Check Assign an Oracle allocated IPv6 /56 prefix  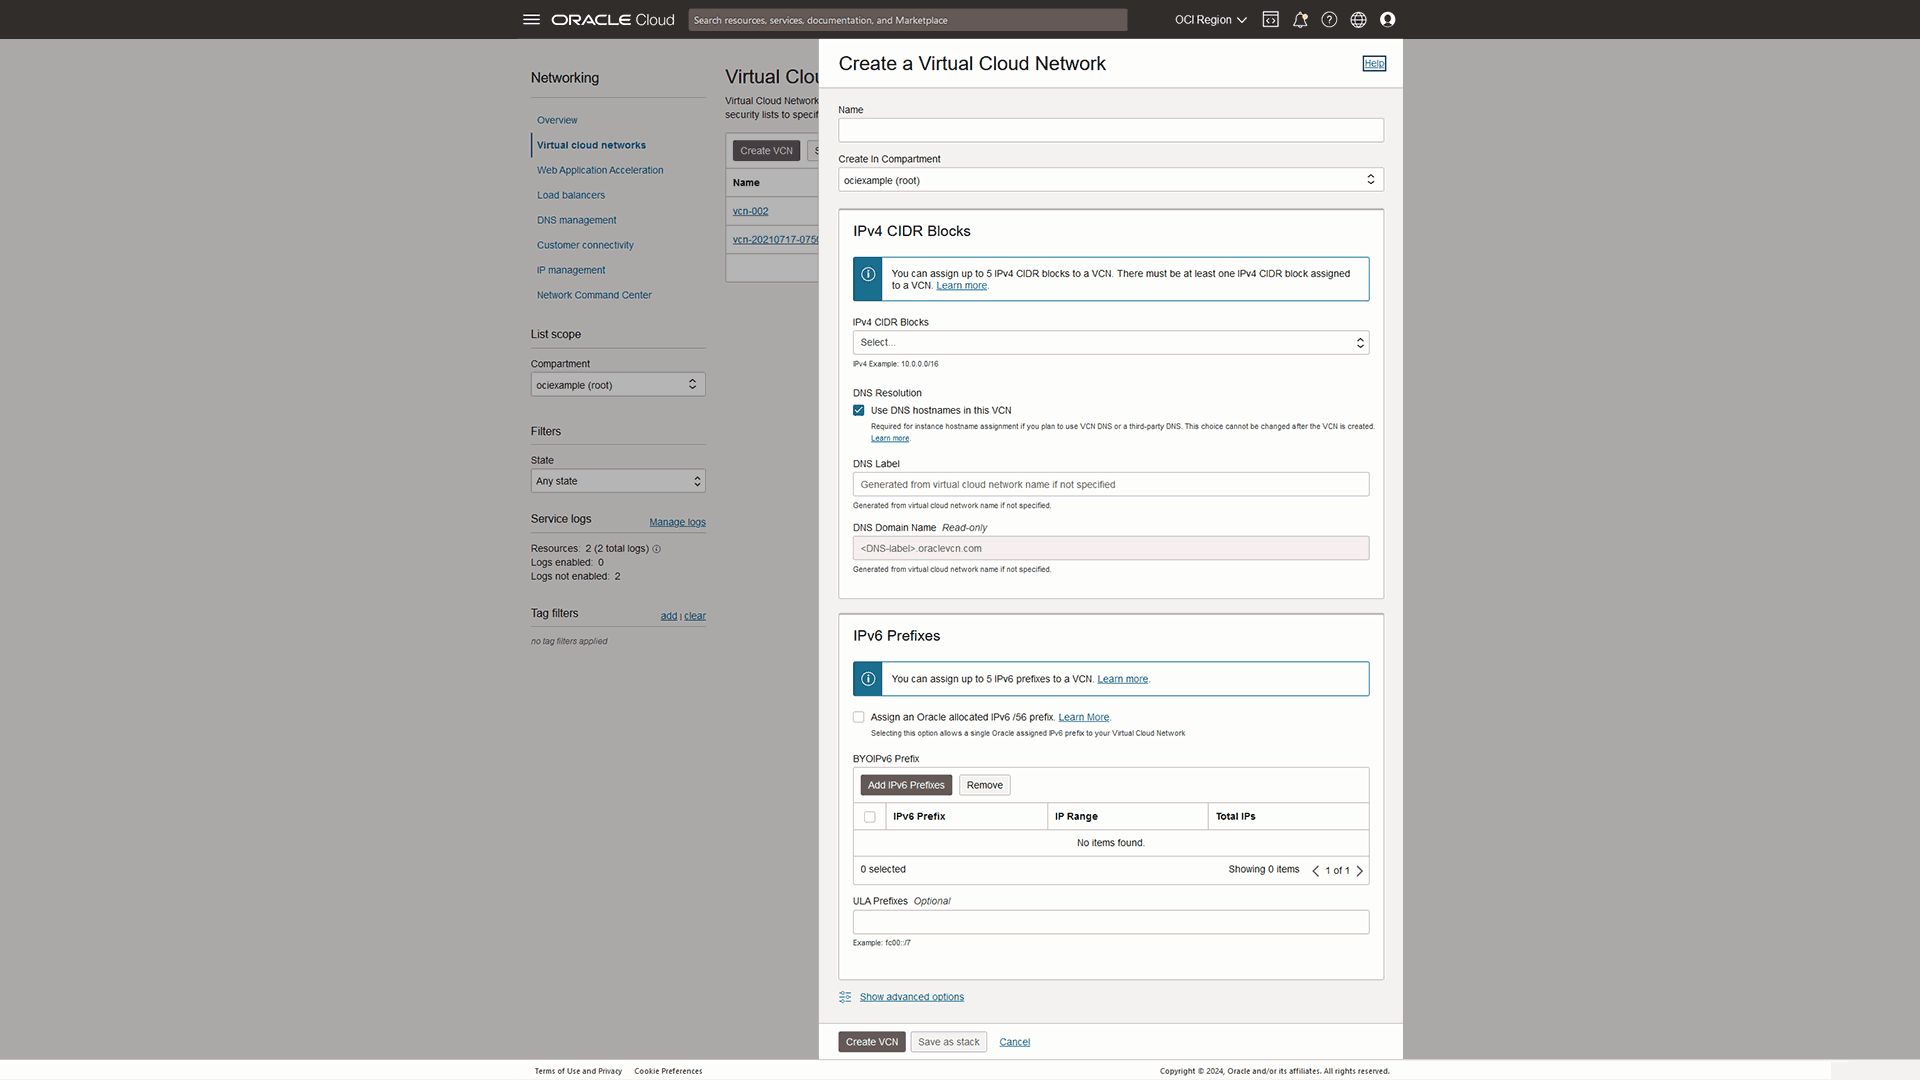pyautogui.click(x=858, y=716)
